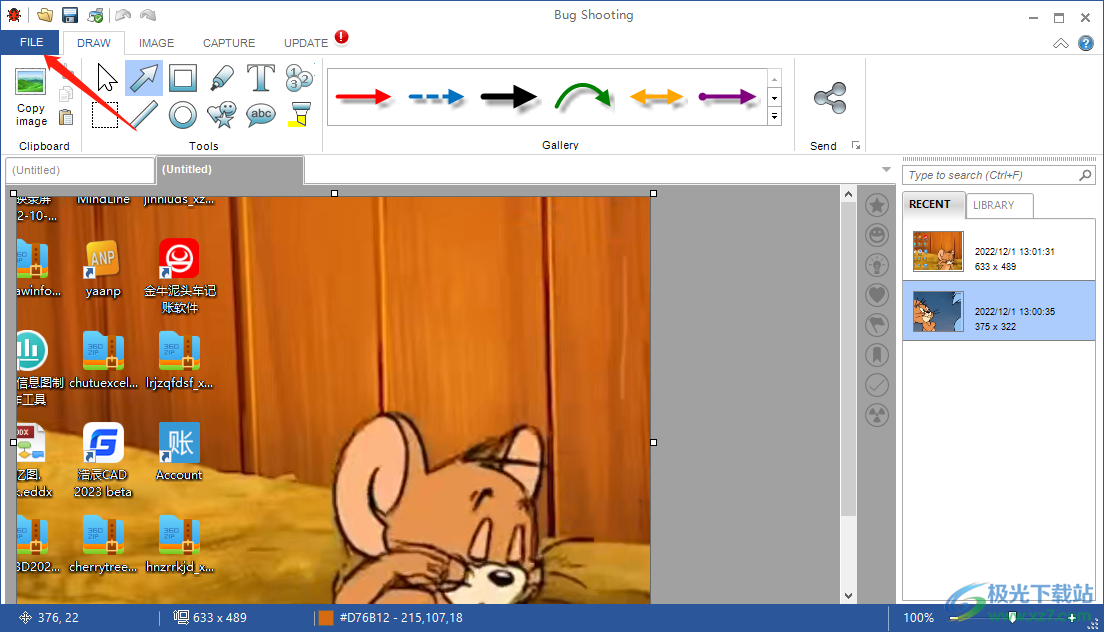Toggle the flag tag
The image size is (1104, 632).
[877, 325]
